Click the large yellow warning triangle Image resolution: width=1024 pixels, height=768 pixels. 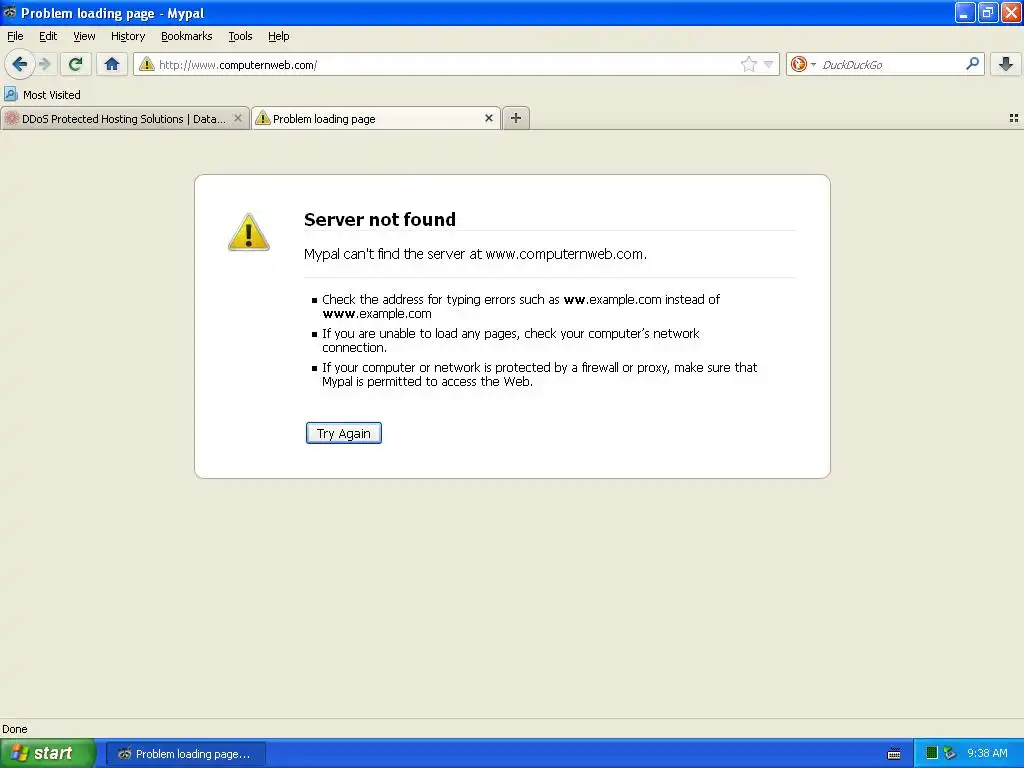pos(248,232)
